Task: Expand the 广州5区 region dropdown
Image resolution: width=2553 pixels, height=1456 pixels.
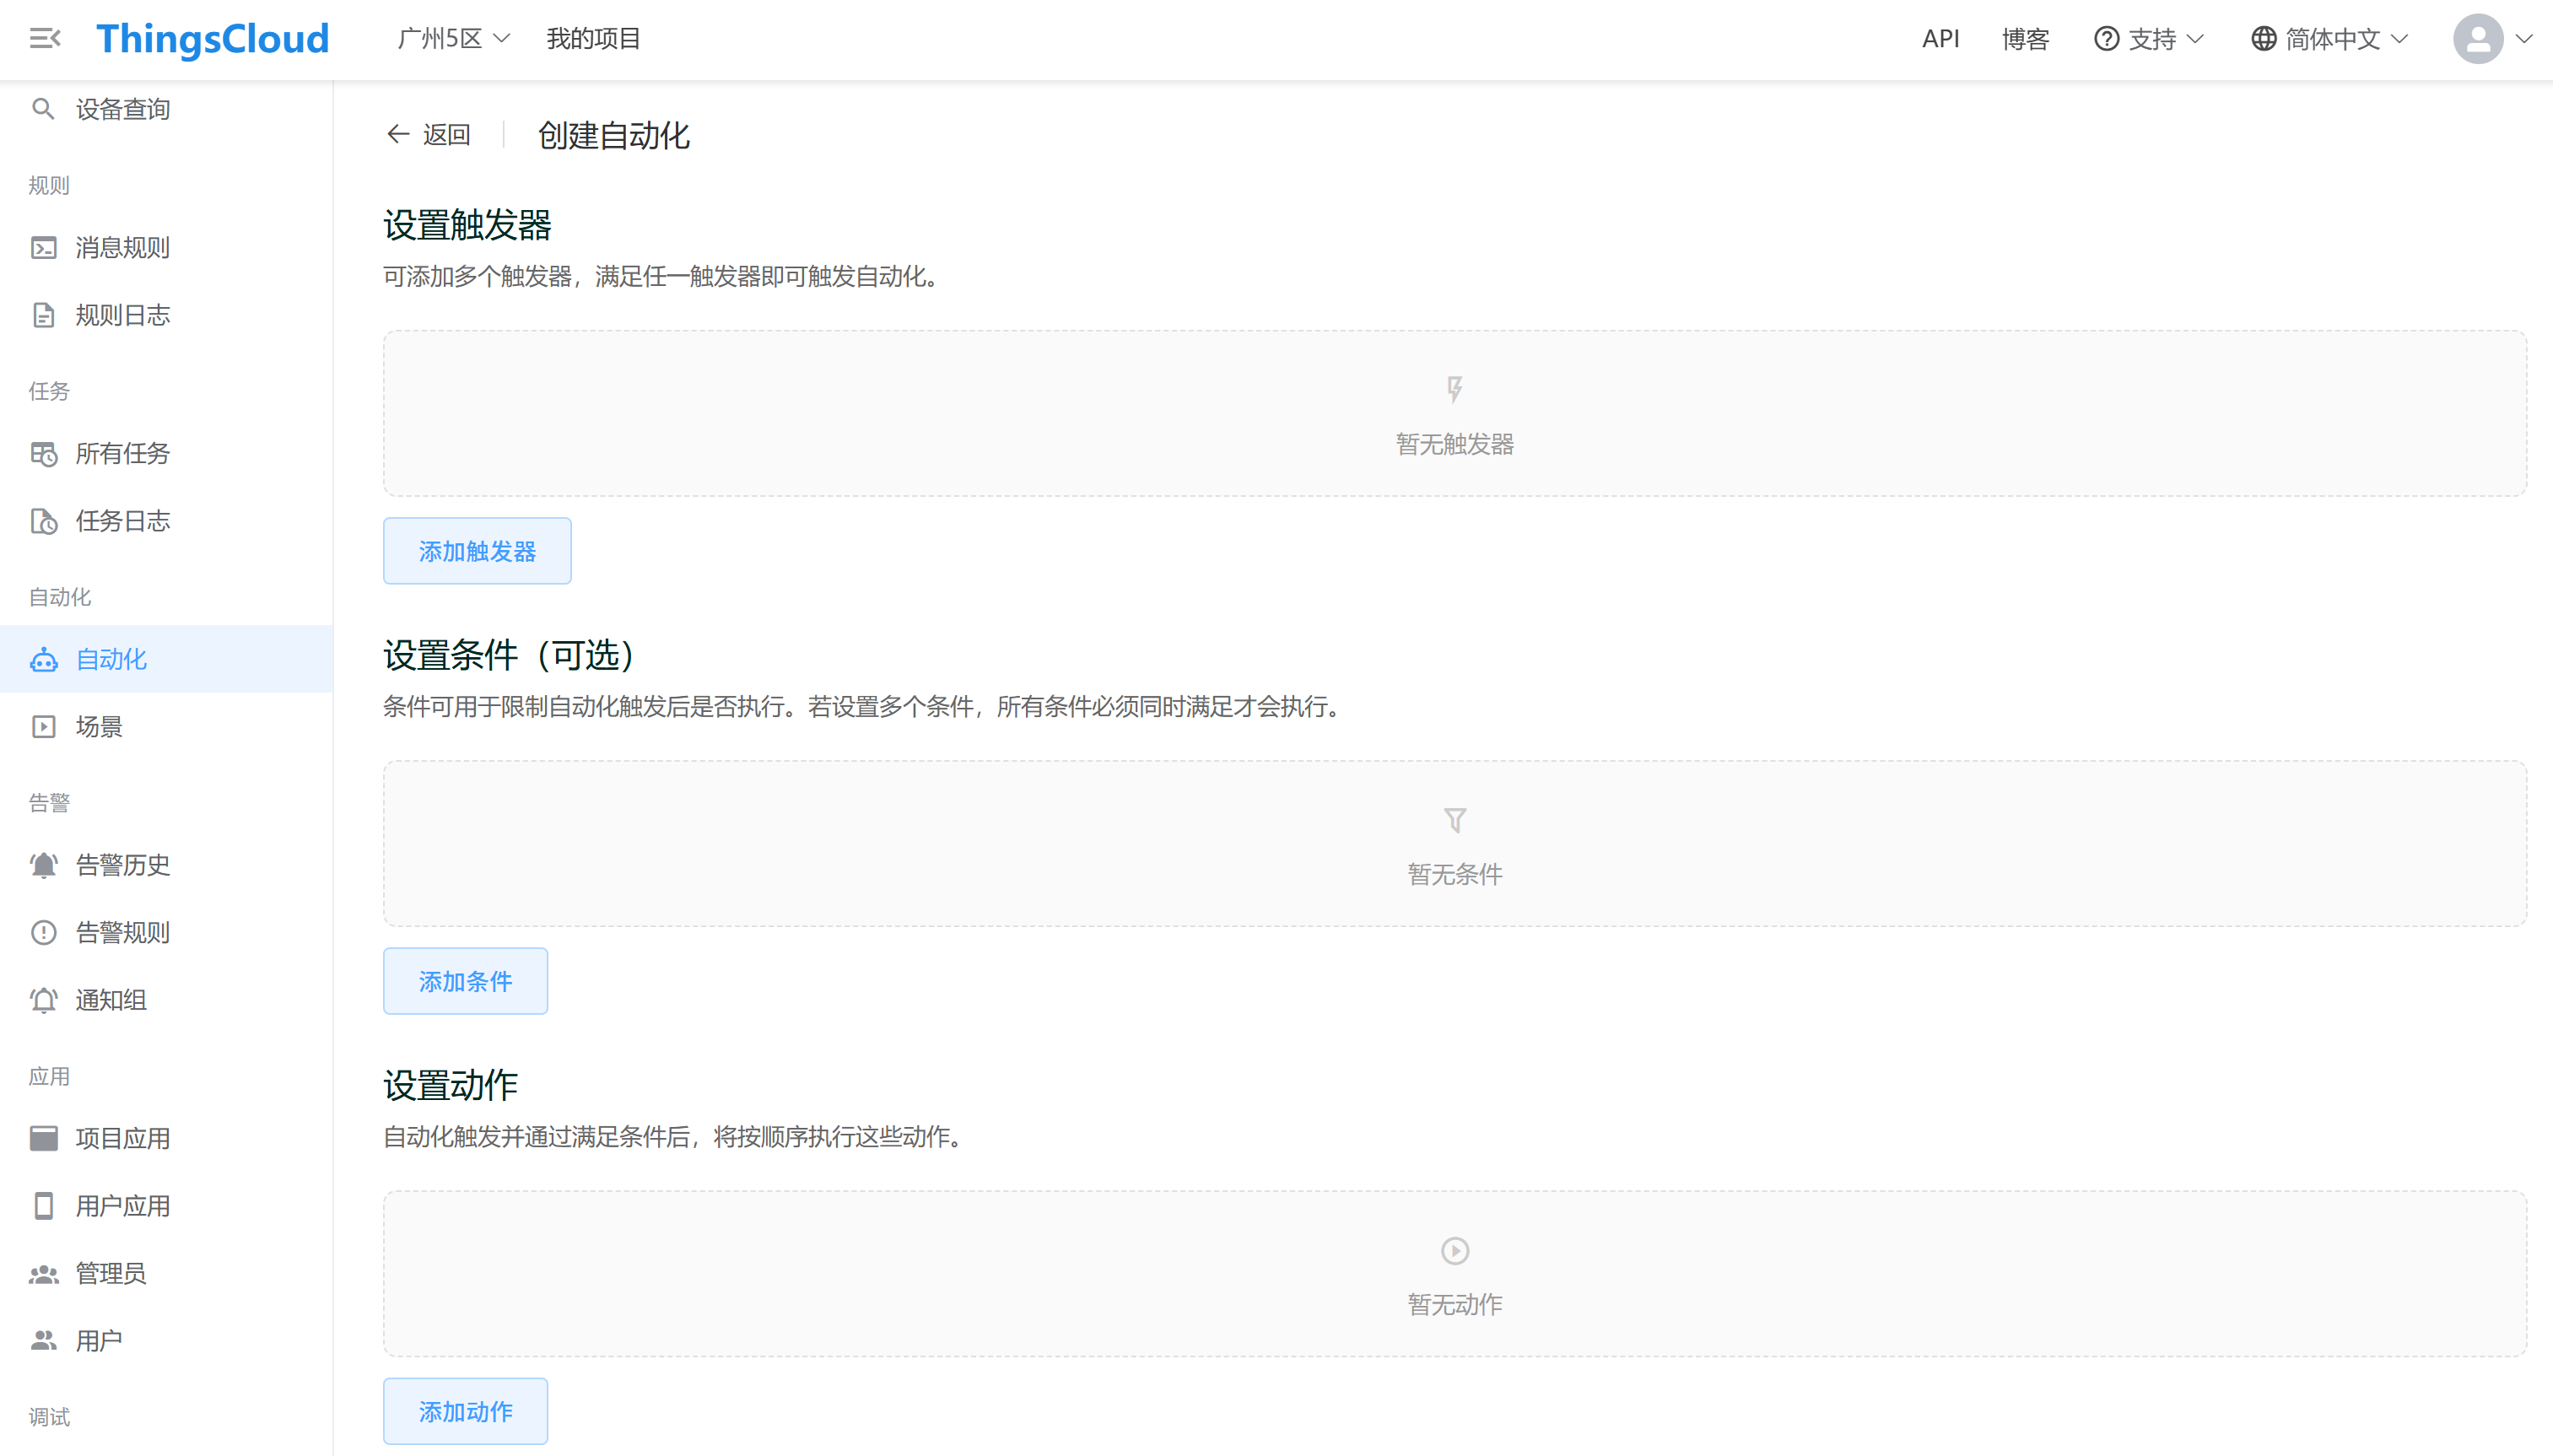Action: 454,39
